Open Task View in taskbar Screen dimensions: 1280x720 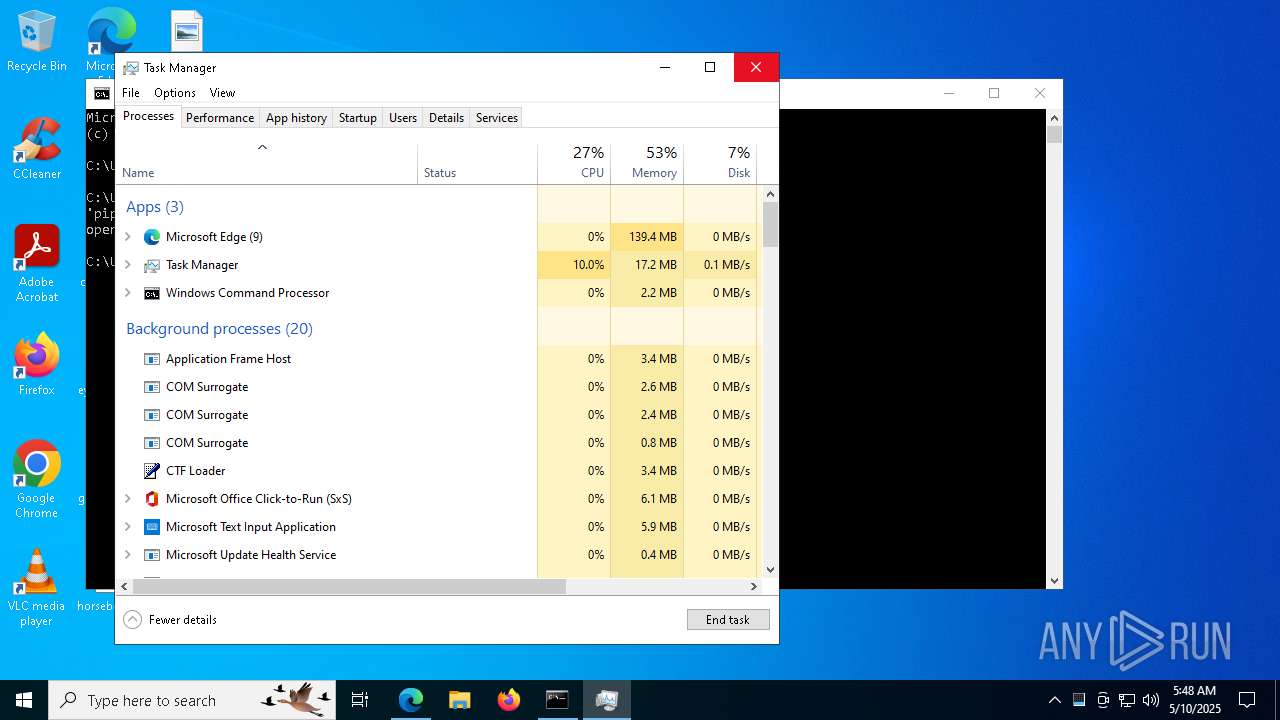(360, 700)
